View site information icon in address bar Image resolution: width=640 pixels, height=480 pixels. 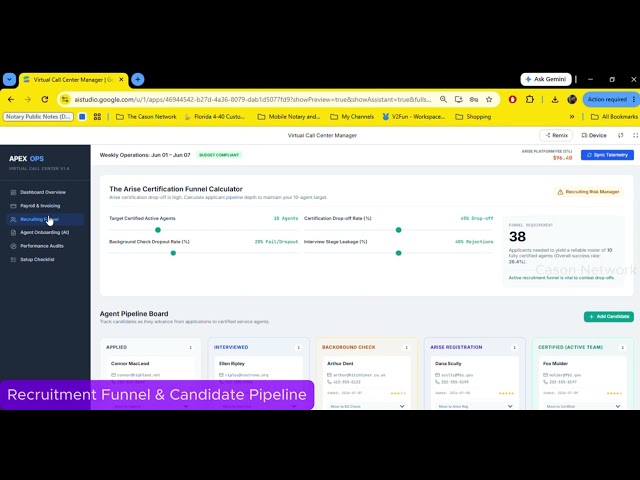click(65, 99)
